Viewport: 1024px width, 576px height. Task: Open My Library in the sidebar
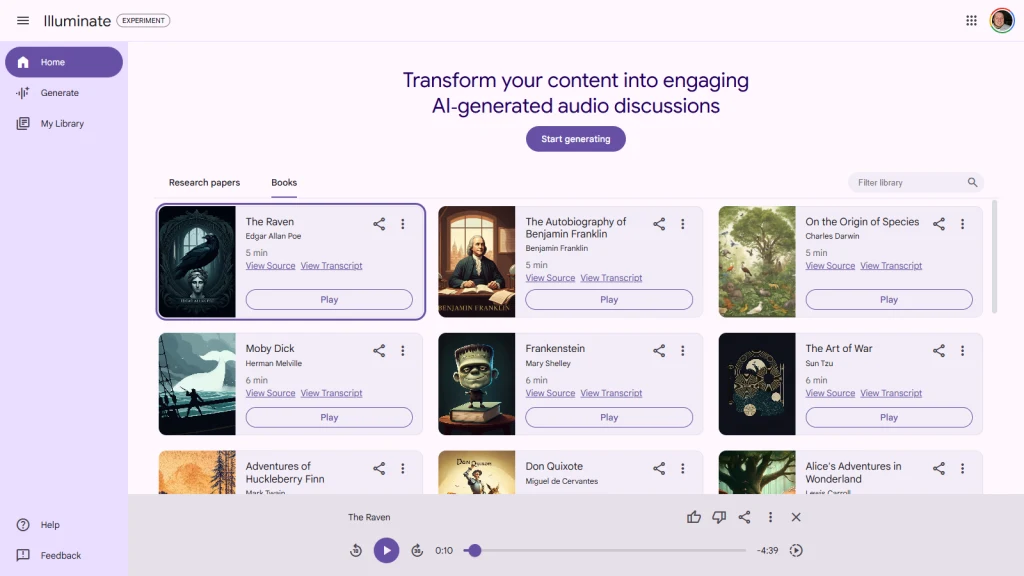click(62, 124)
